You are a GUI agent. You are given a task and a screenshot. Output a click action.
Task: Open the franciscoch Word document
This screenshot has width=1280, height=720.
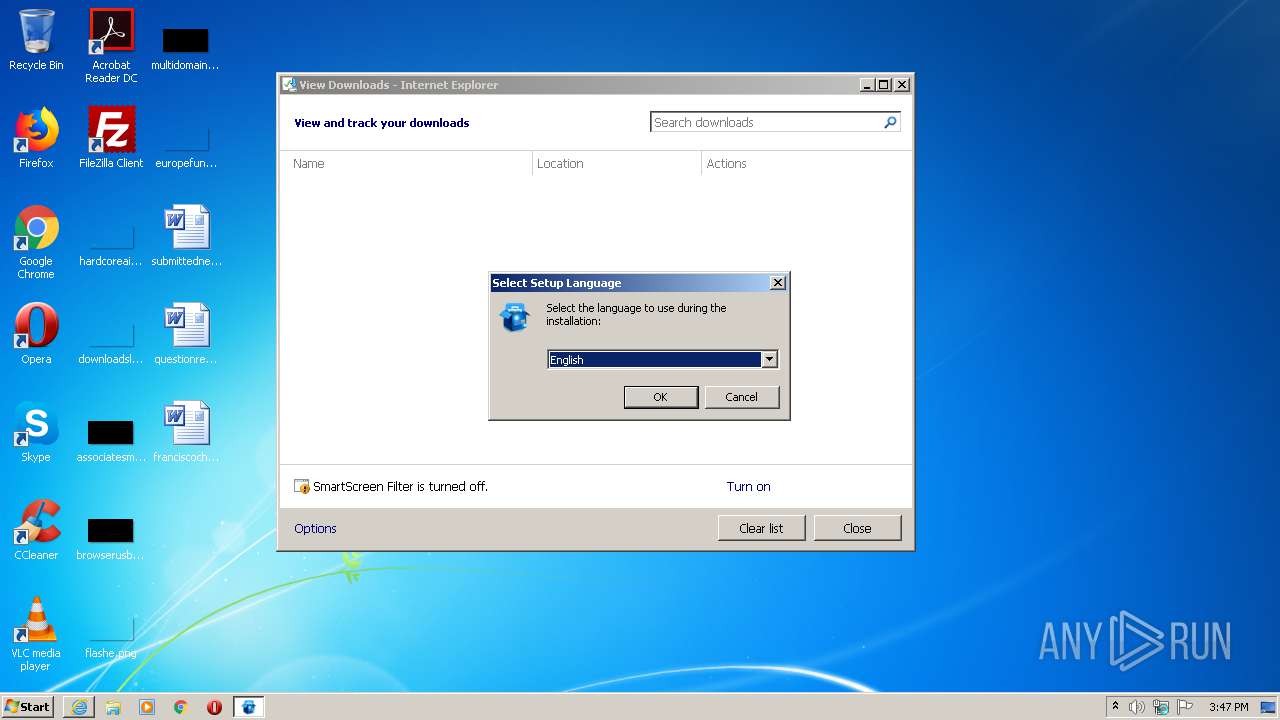pyautogui.click(x=186, y=432)
